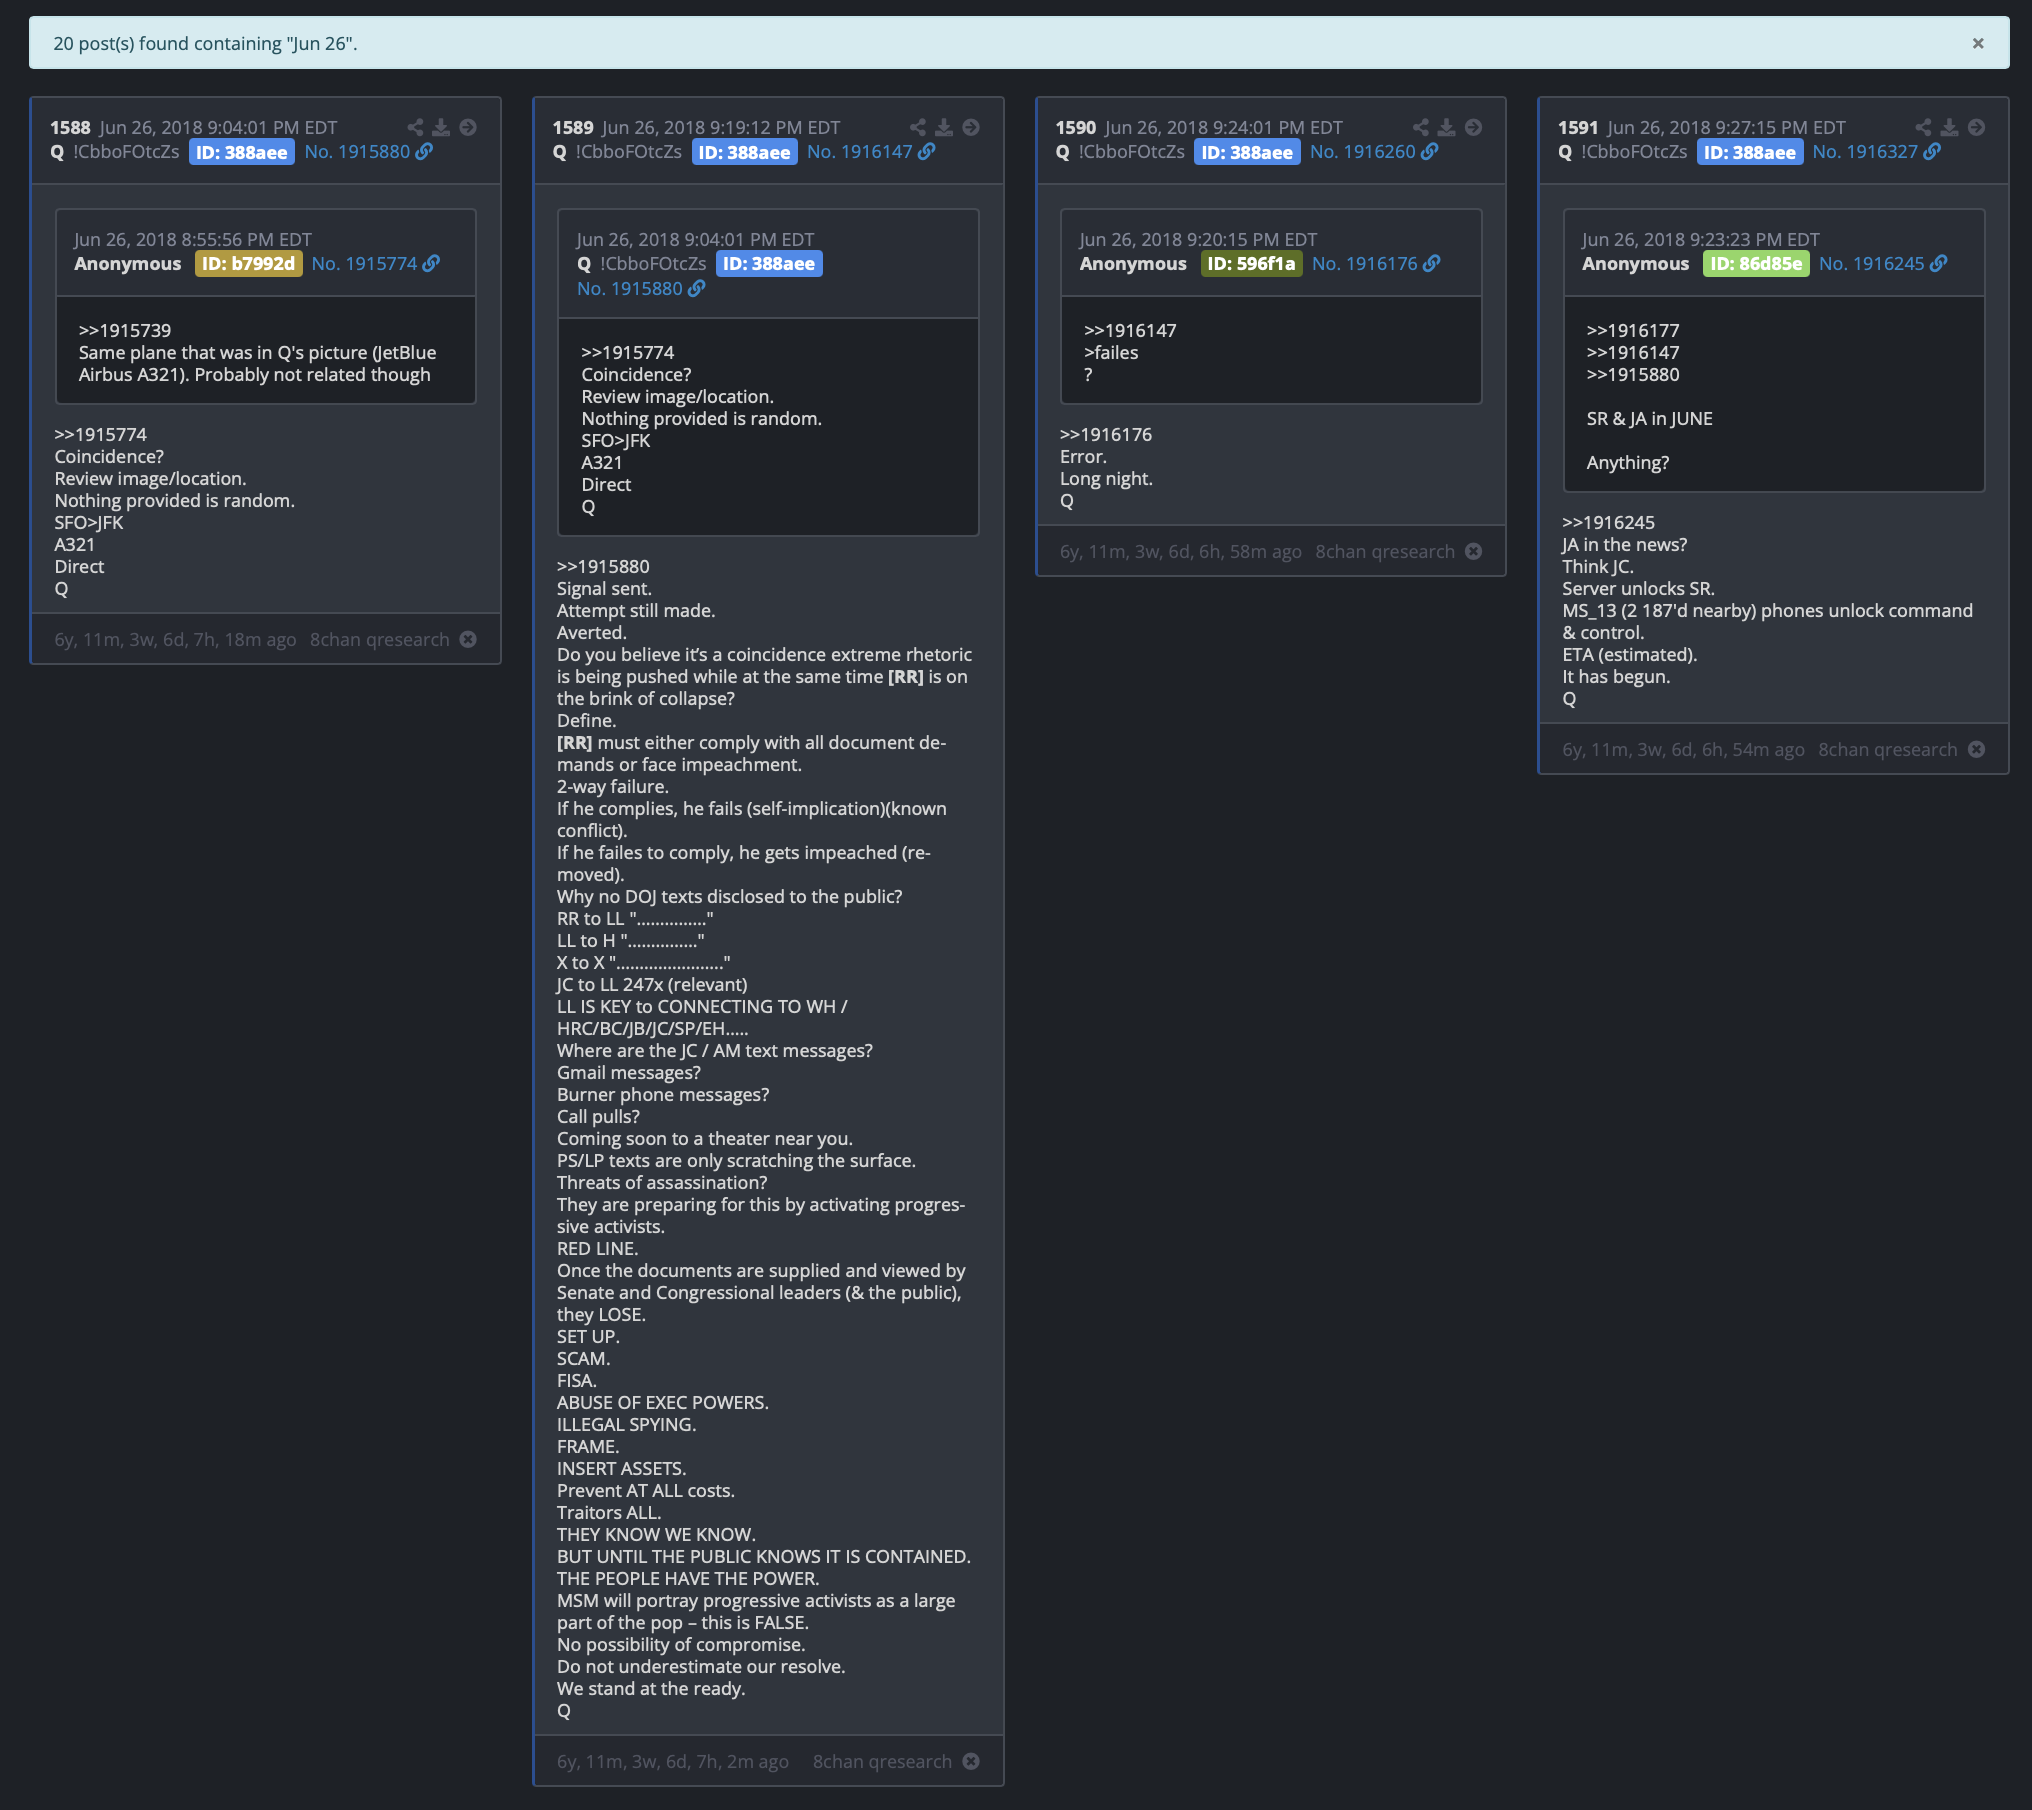
Task: Open quoted post link No. 1916245
Action: (1883, 264)
